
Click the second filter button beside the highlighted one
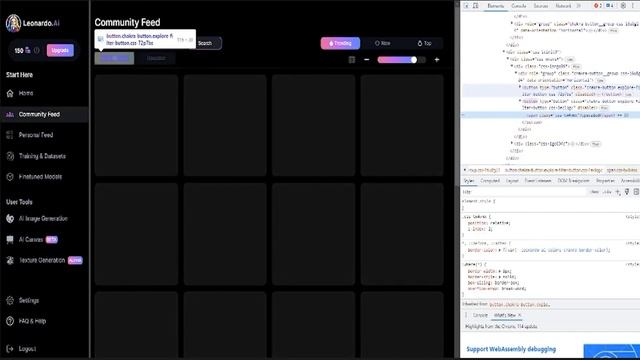pyautogui.click(x=156, y=58)
